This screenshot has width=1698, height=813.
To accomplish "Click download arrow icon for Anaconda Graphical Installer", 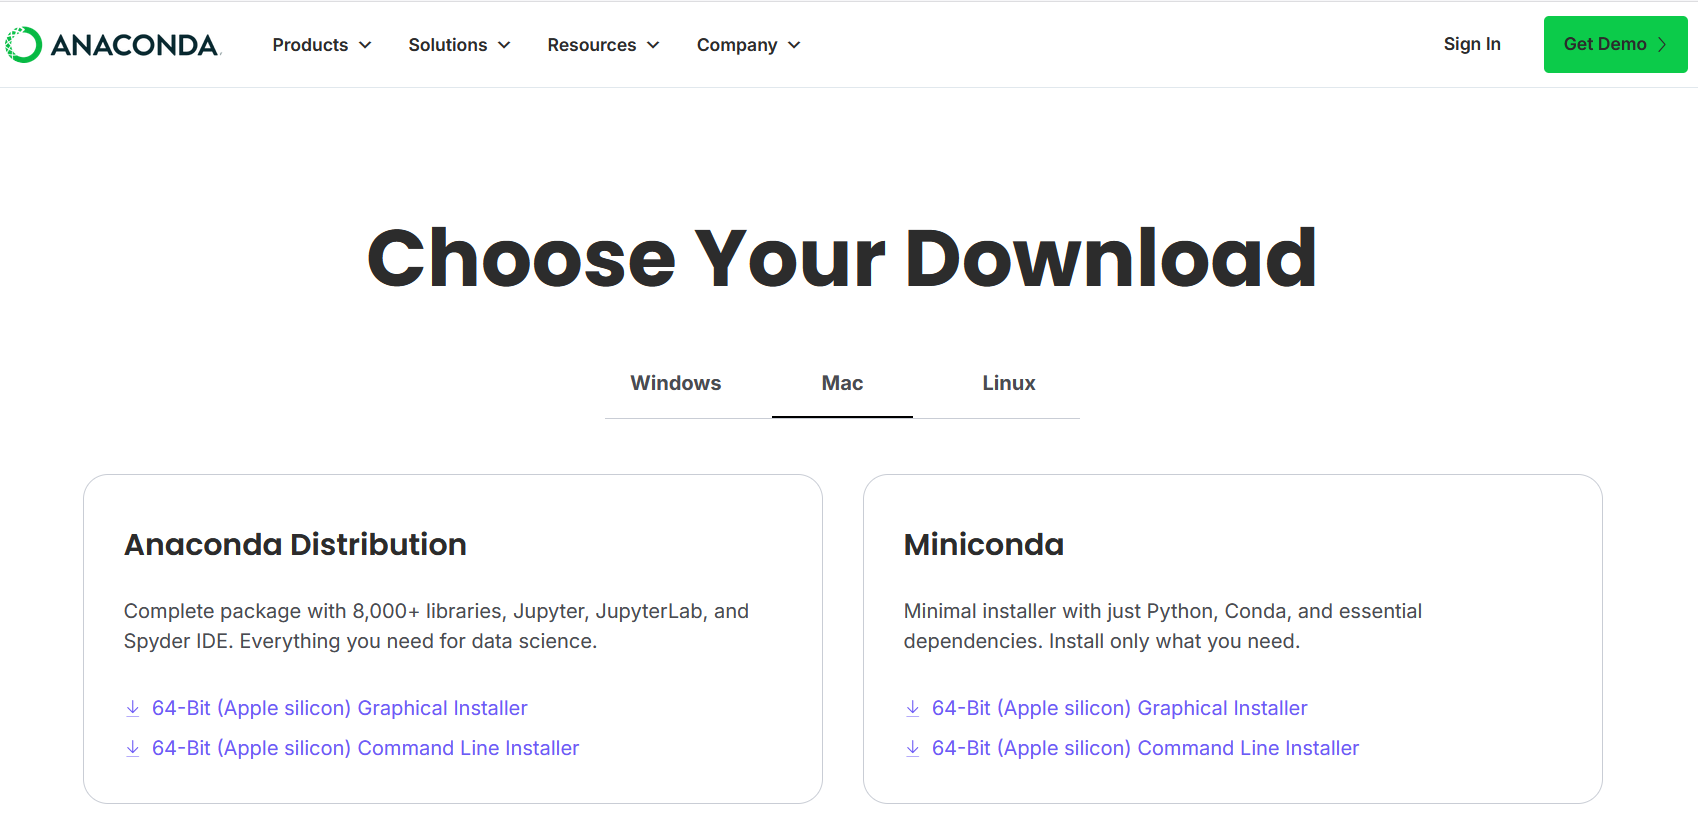I will (x=133, y=708).
